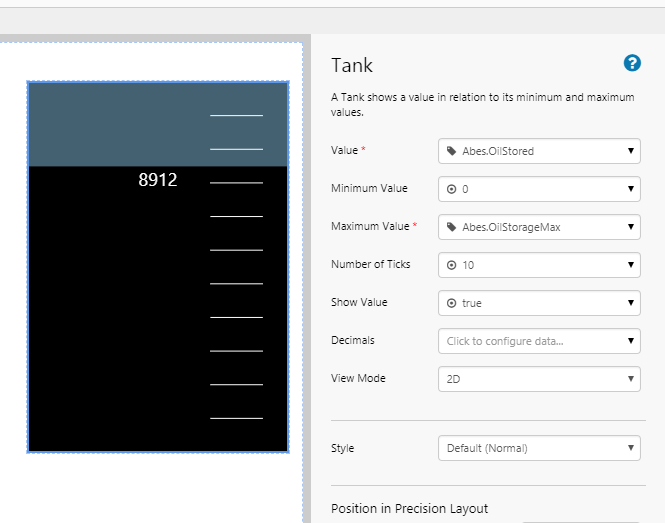Select the Abes.OilStorageMax value text
Image resolution: width=665 pixels, height=523 pixels.
511,227
